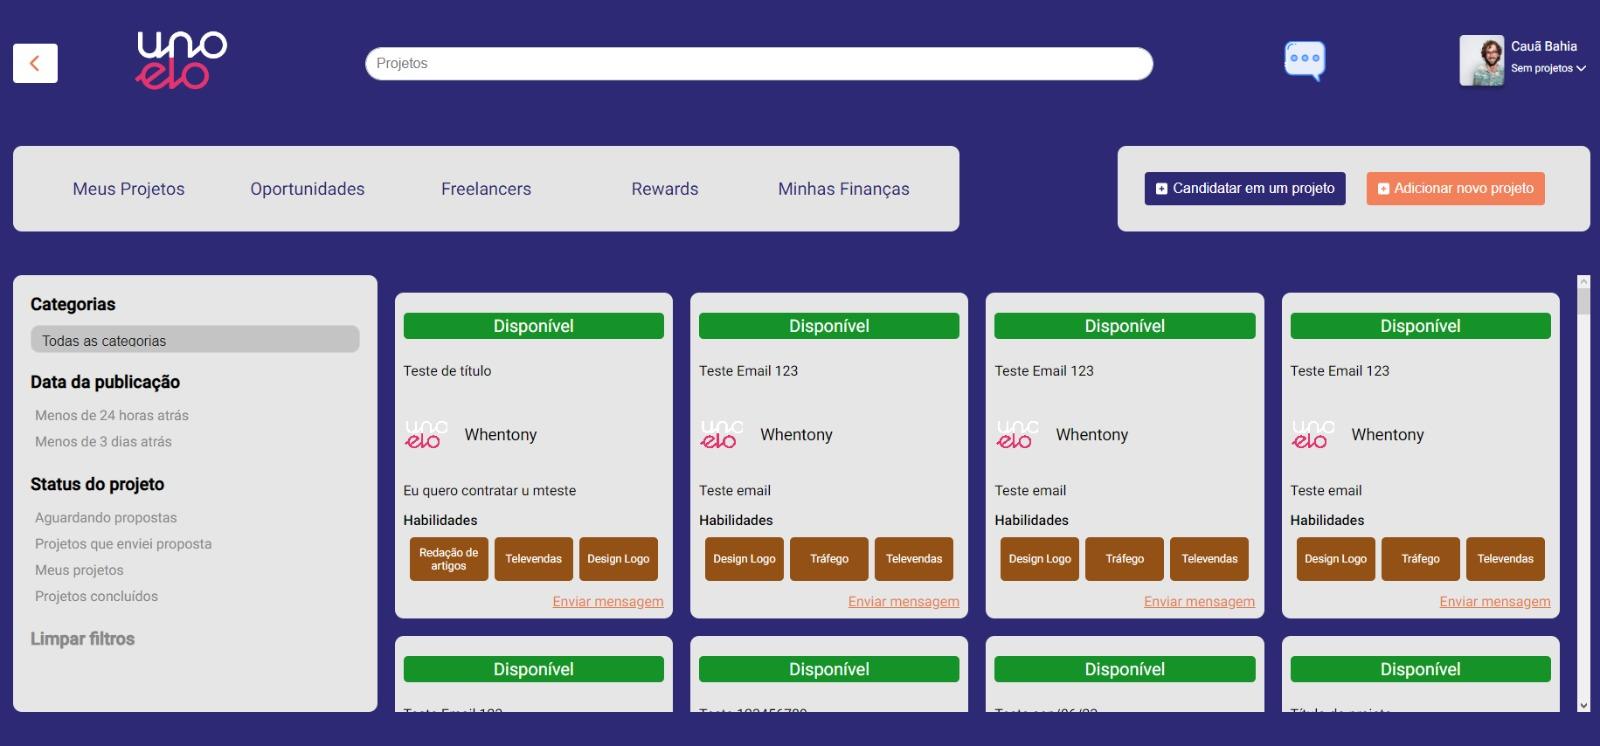Select Projetos que enviei proposta filter
The image size is (1600, 746).
[x=123, y=544]
